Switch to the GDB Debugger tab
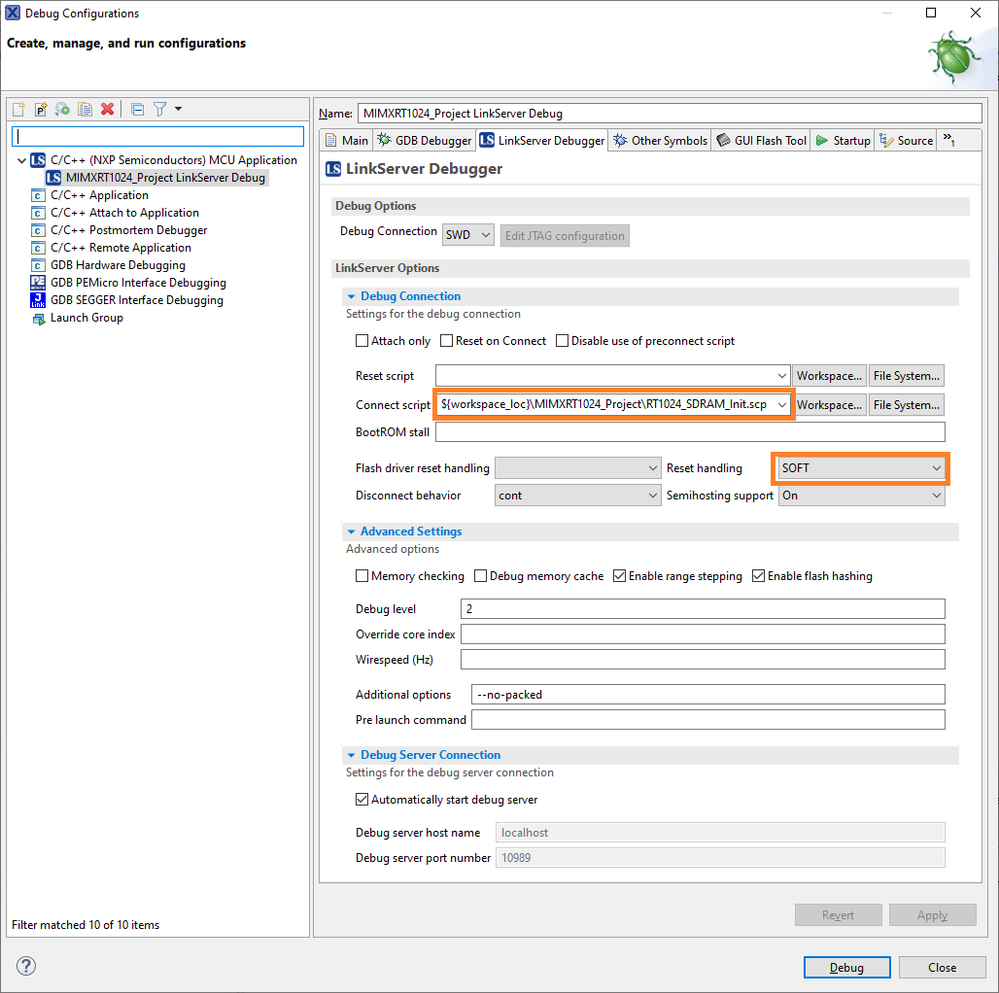The image size is (999, 993). pyautogui.click(x=424, y=141)
